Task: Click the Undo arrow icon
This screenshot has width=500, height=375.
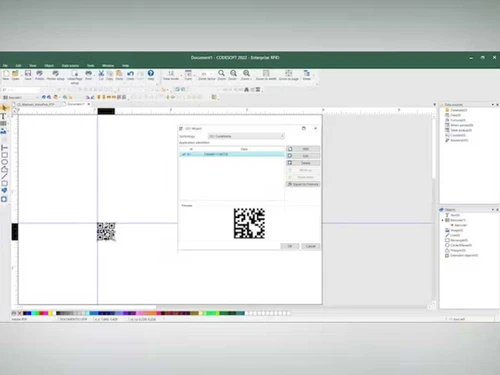Action: pos(130,74)
